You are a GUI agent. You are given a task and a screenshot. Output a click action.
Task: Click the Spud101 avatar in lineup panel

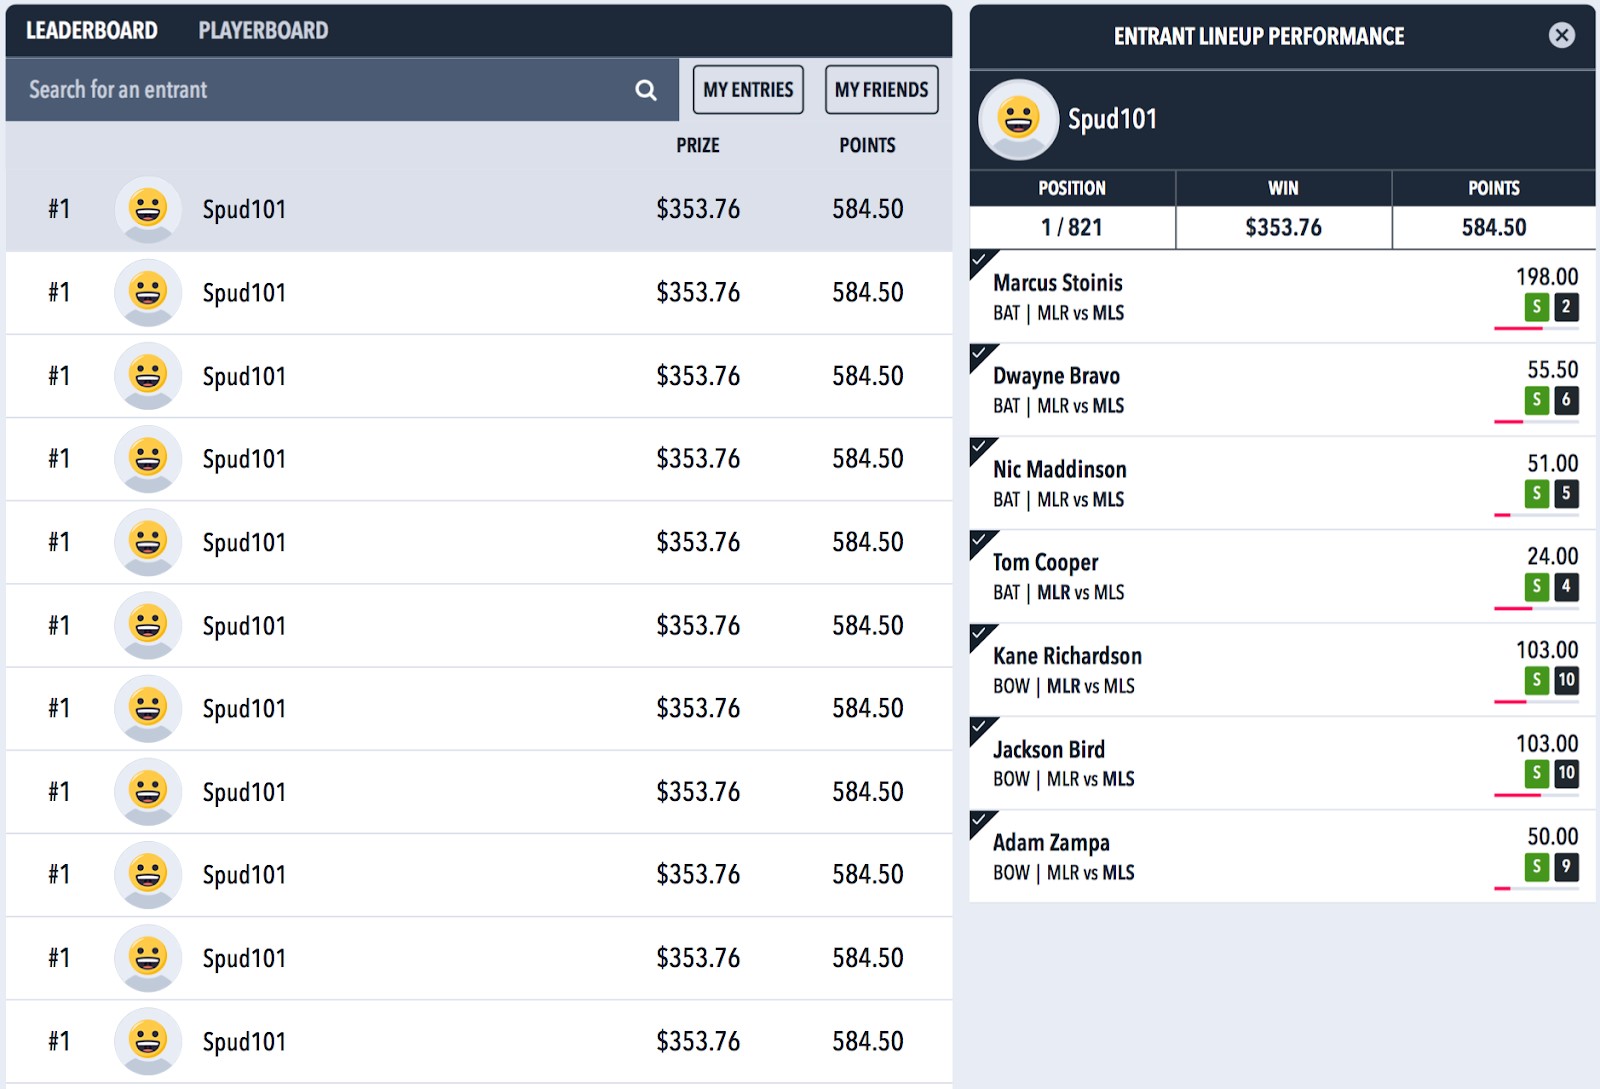[x=1018, y=119]
